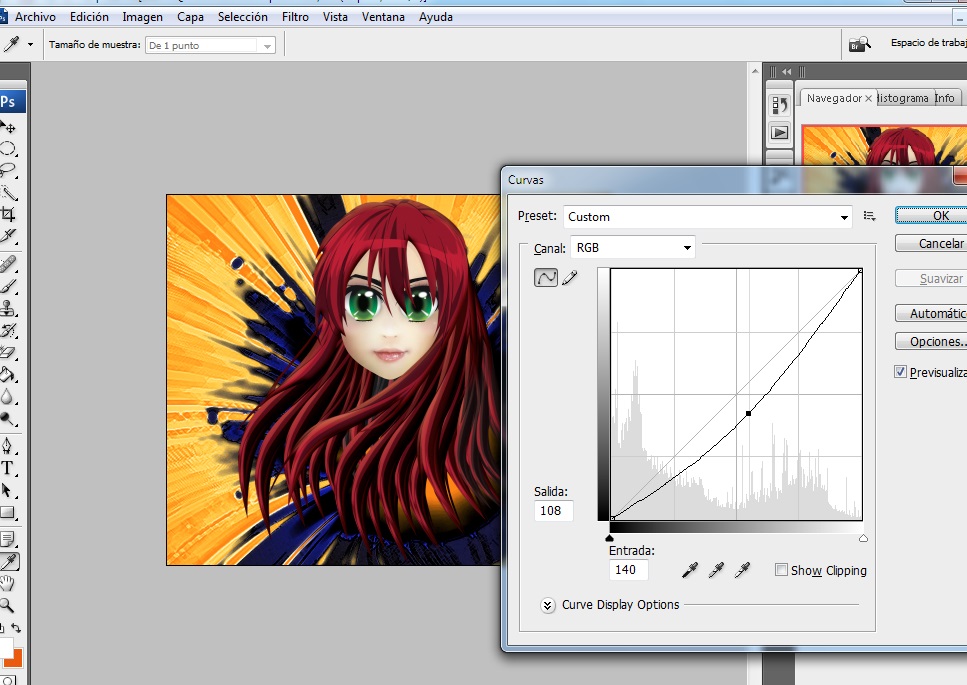Launch Adobe Bridge from options bar
The image size is (967, 685).
coord(858,45)
